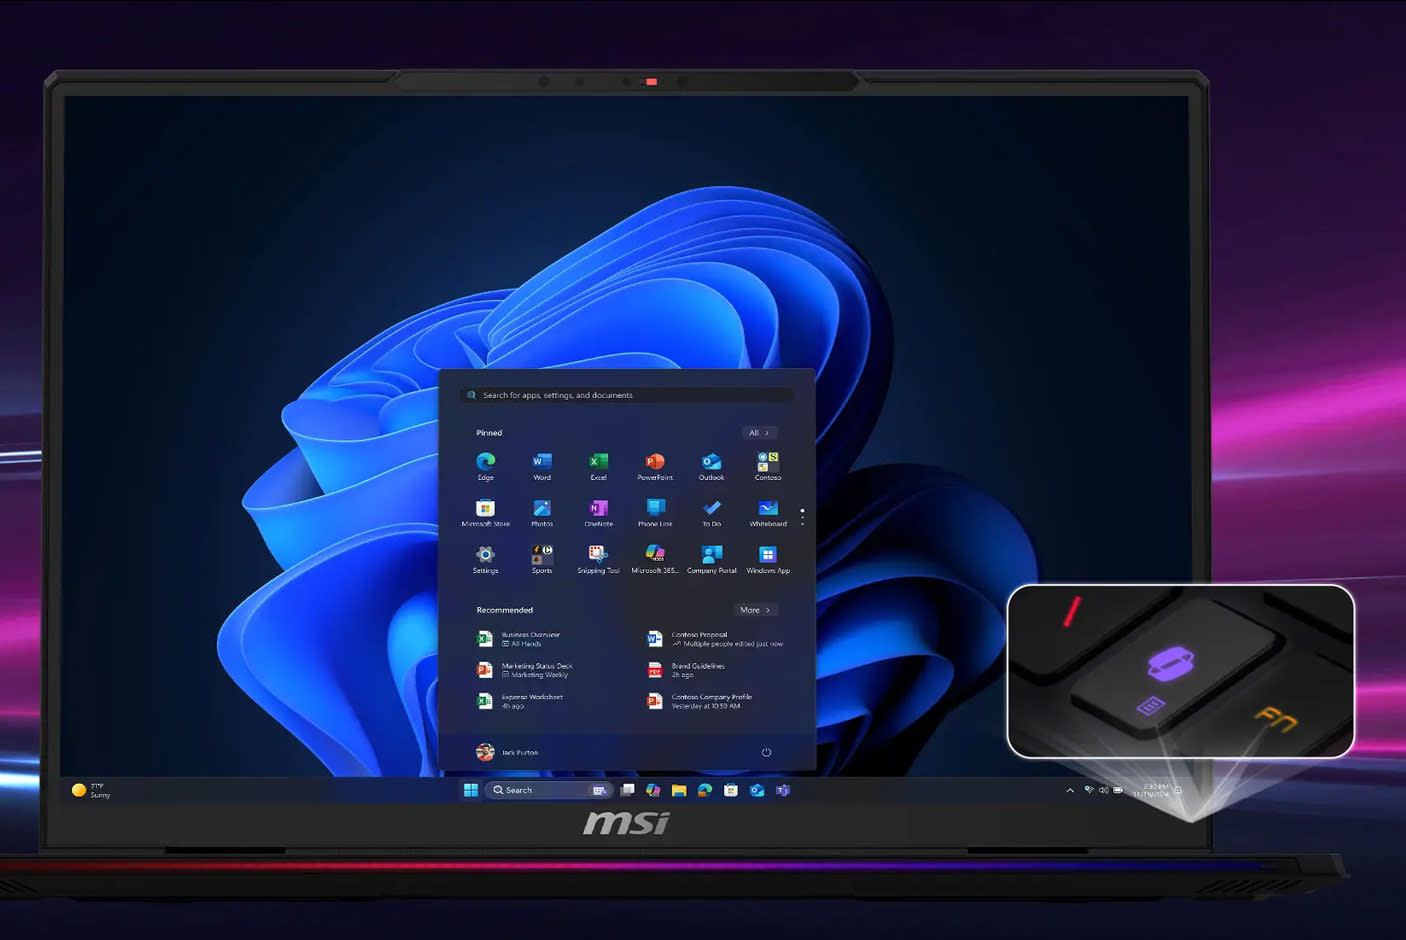This screenshot has height=940, width=1406.
Task: Open the volume control in system tray
Action: coord(1104,790)
